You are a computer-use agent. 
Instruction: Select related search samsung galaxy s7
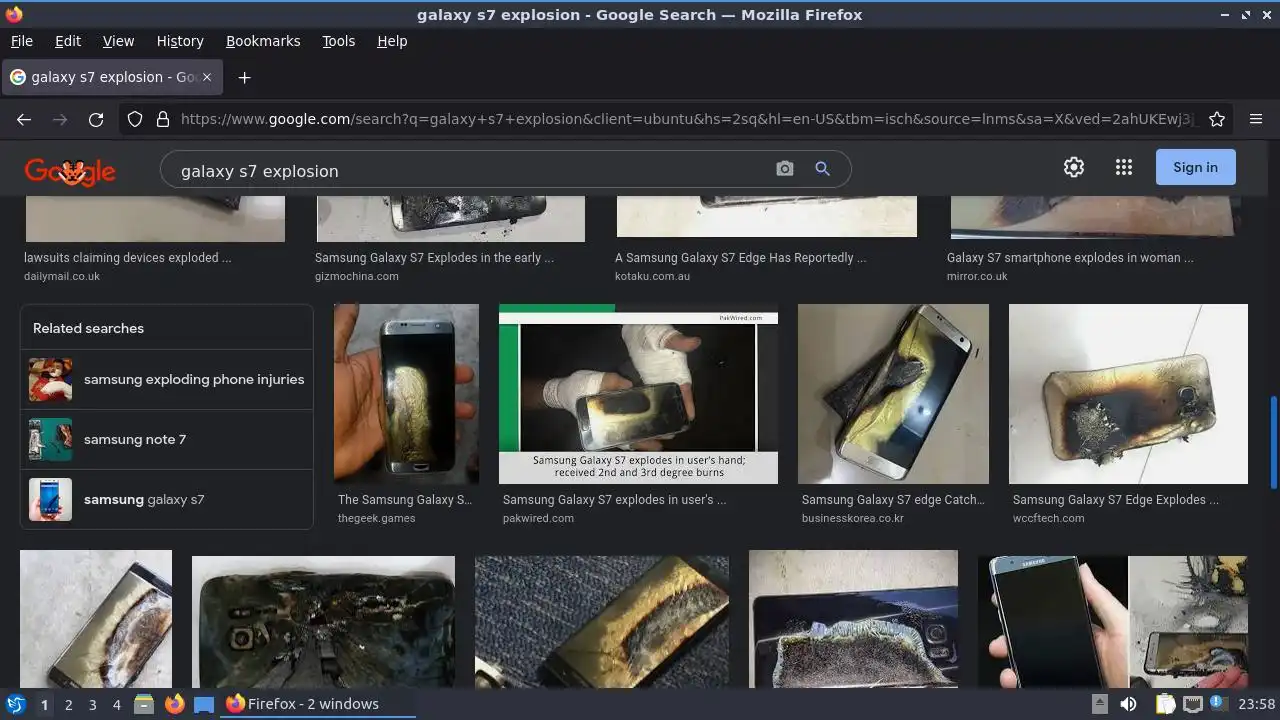point(167,499)
